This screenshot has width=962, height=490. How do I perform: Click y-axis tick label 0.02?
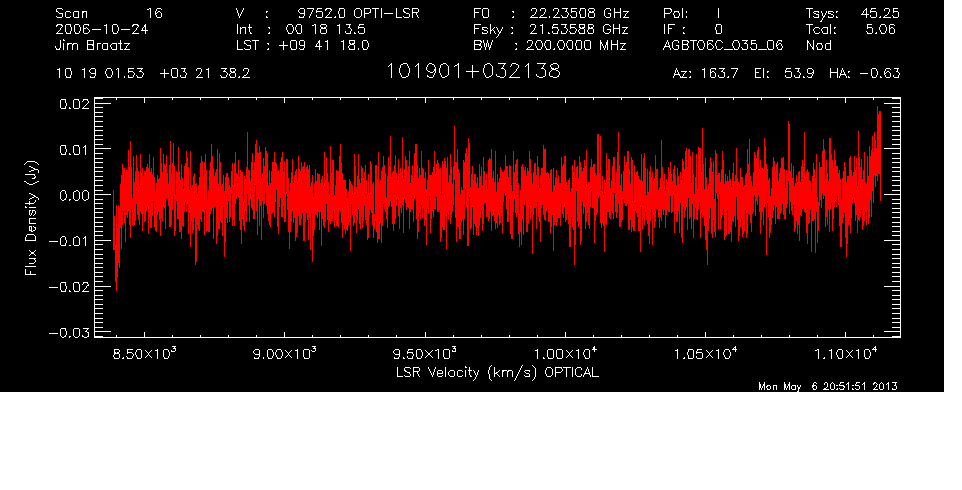click(x=74, y=104)
